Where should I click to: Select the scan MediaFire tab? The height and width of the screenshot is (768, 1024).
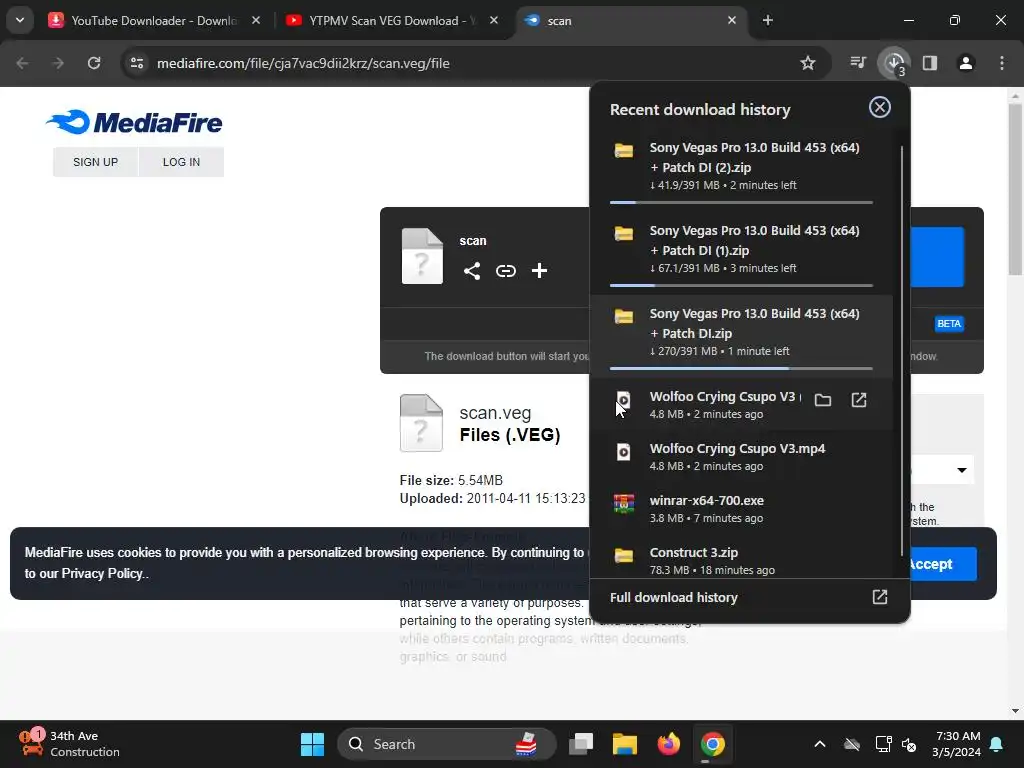coord(631,20)
